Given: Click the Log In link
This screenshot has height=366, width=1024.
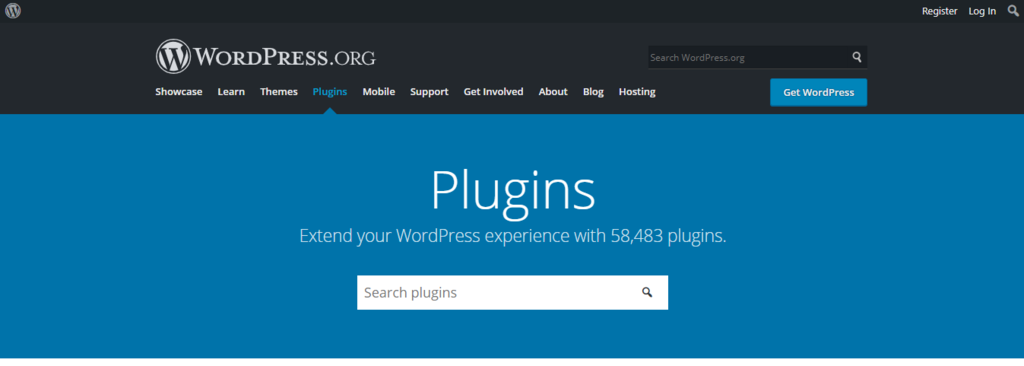Looking at the screenshot, I should coord(982,11).
